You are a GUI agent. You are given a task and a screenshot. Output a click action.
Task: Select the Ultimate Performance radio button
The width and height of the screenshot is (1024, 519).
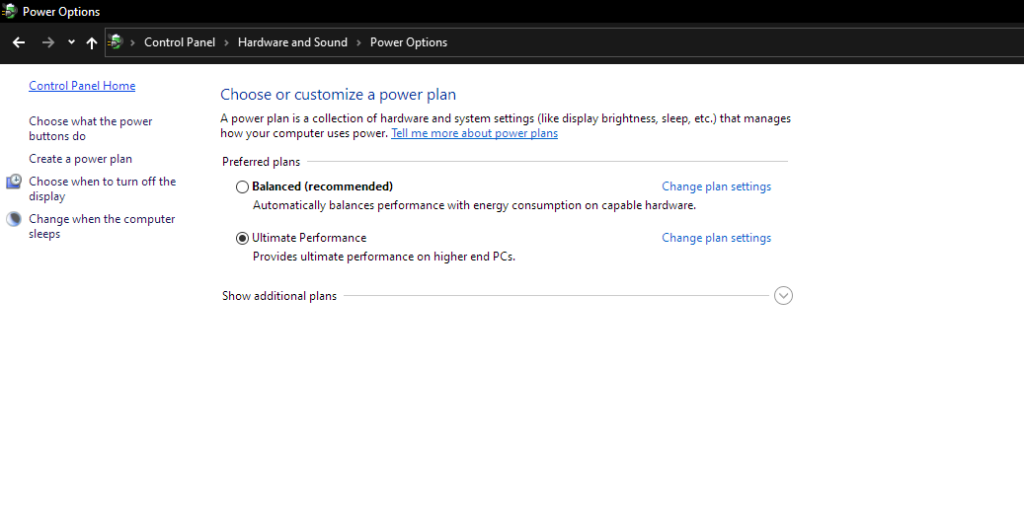coord(242,238)
